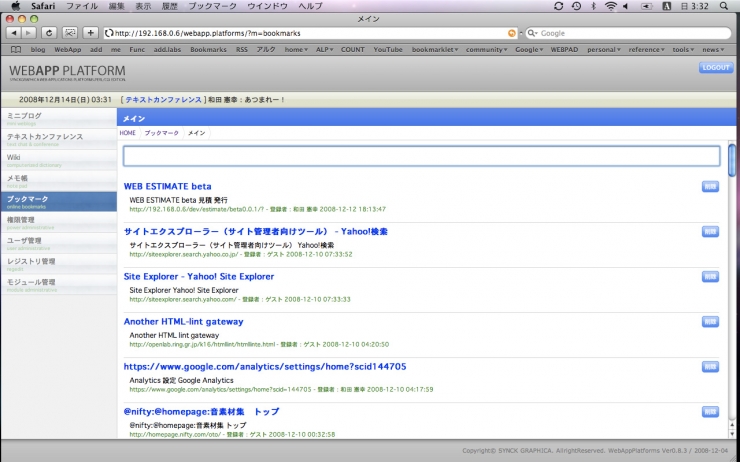
Task: Delete the google analytics bookmark
Action: pos(710,367)
